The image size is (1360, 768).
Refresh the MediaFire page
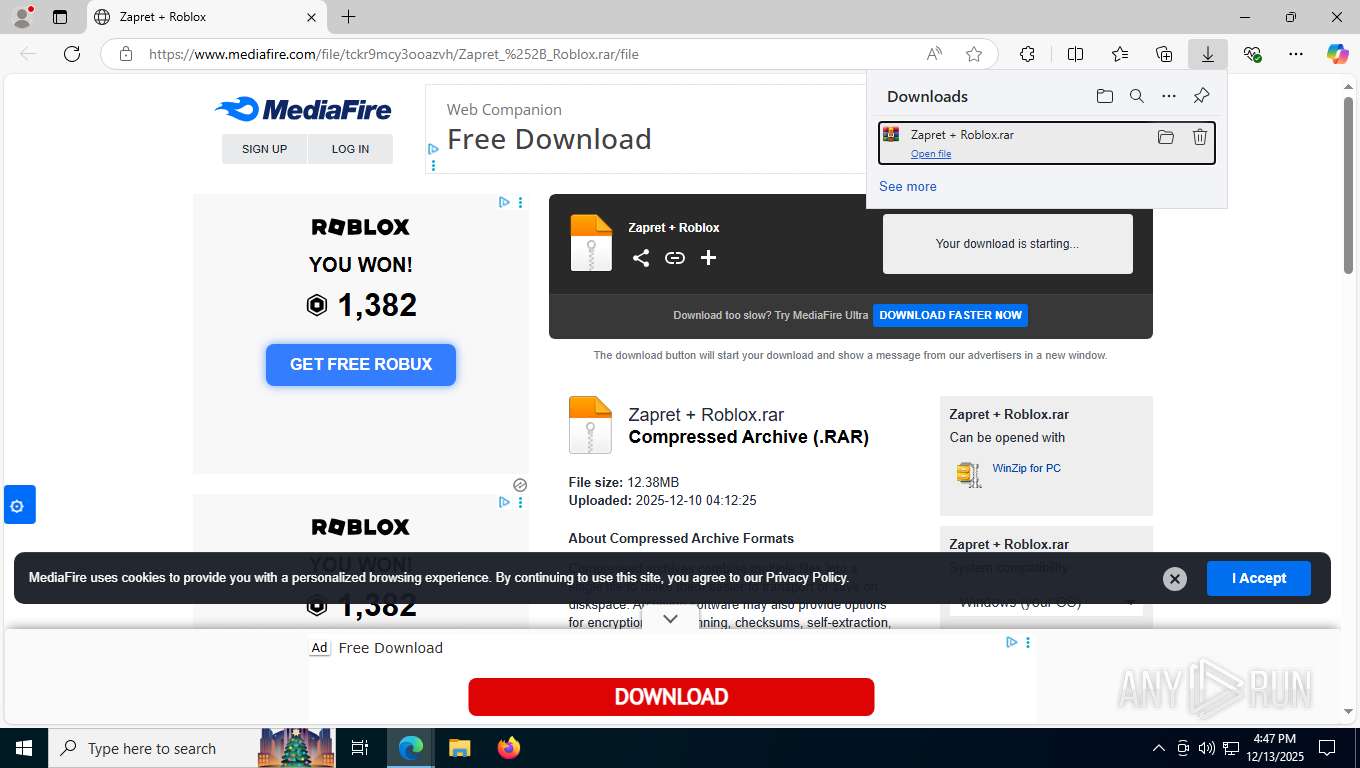click(72, 54)
